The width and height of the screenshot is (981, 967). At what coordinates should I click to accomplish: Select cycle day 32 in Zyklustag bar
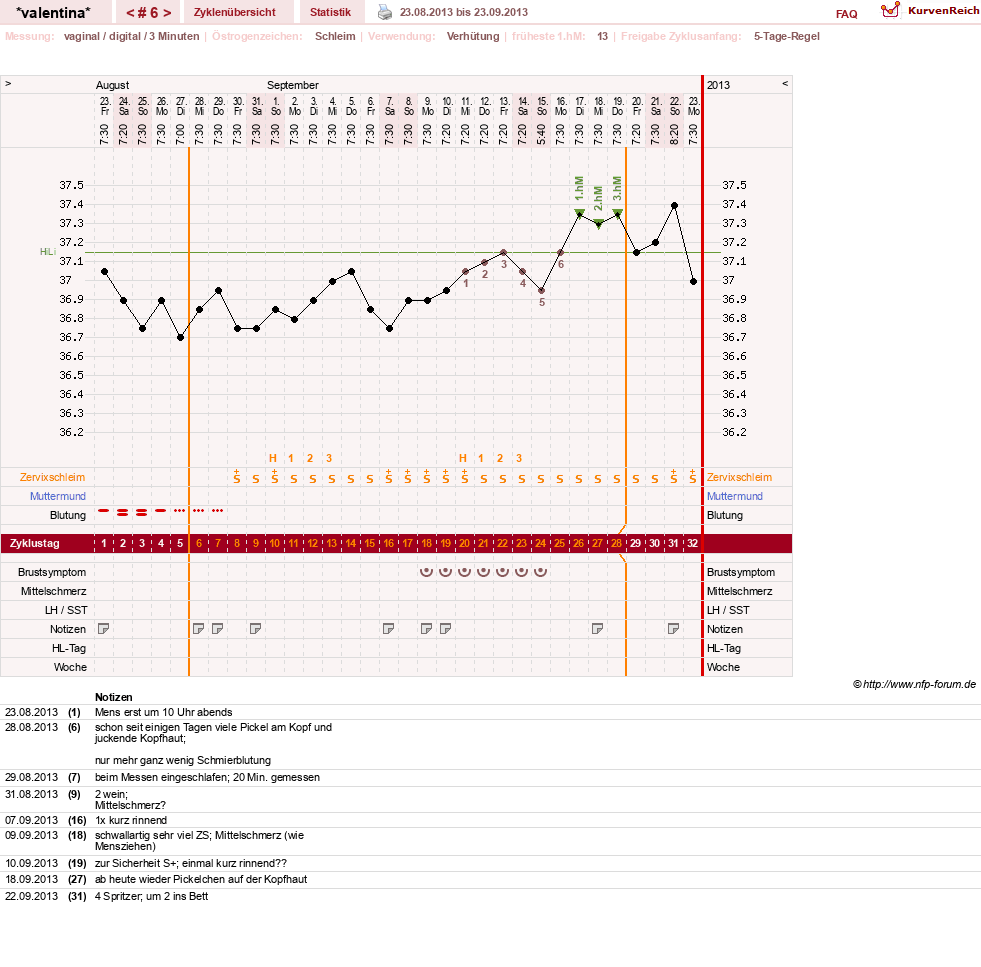click(693, 543)
